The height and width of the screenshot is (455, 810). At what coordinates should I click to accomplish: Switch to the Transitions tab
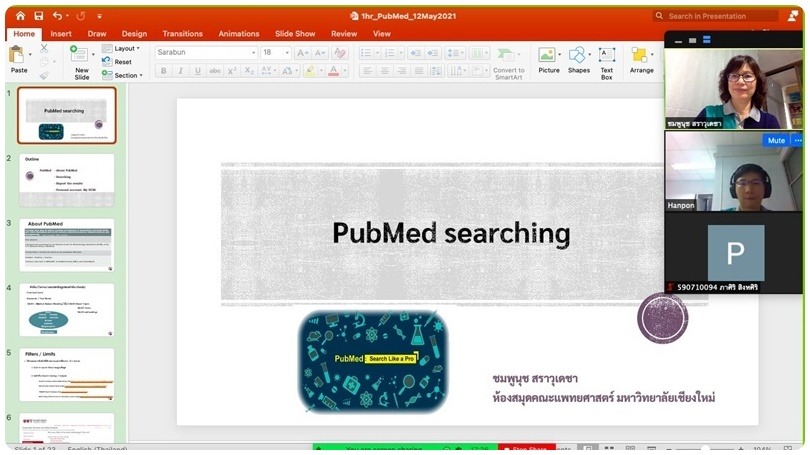pyautogui.click(x=182, y=33)
